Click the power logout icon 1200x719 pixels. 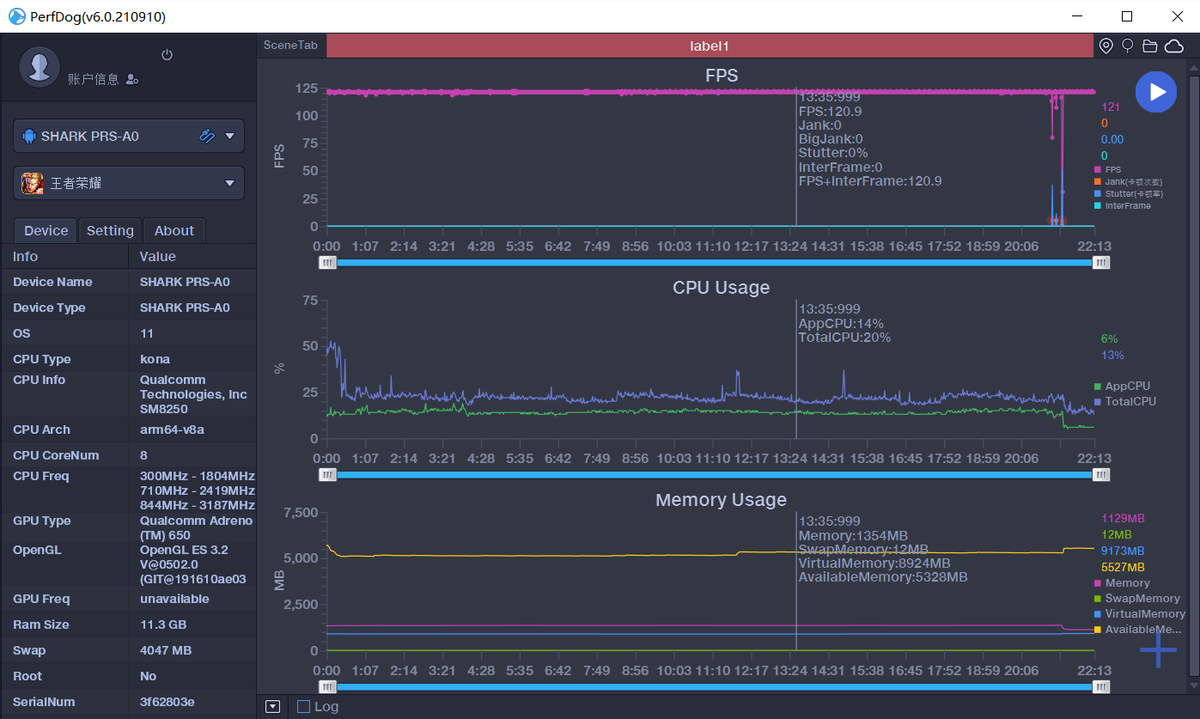[x=167, y=55]
